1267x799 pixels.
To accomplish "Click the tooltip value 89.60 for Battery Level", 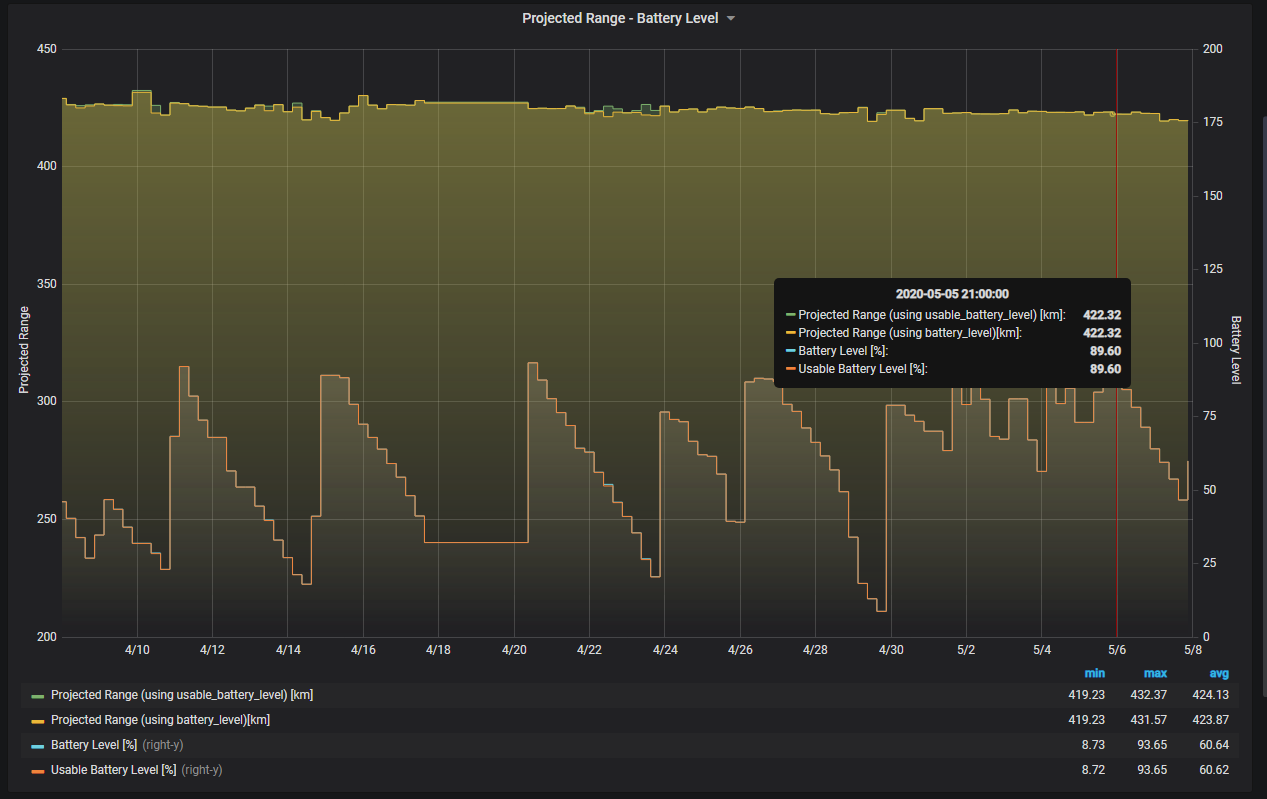I will click(1105, 351).
